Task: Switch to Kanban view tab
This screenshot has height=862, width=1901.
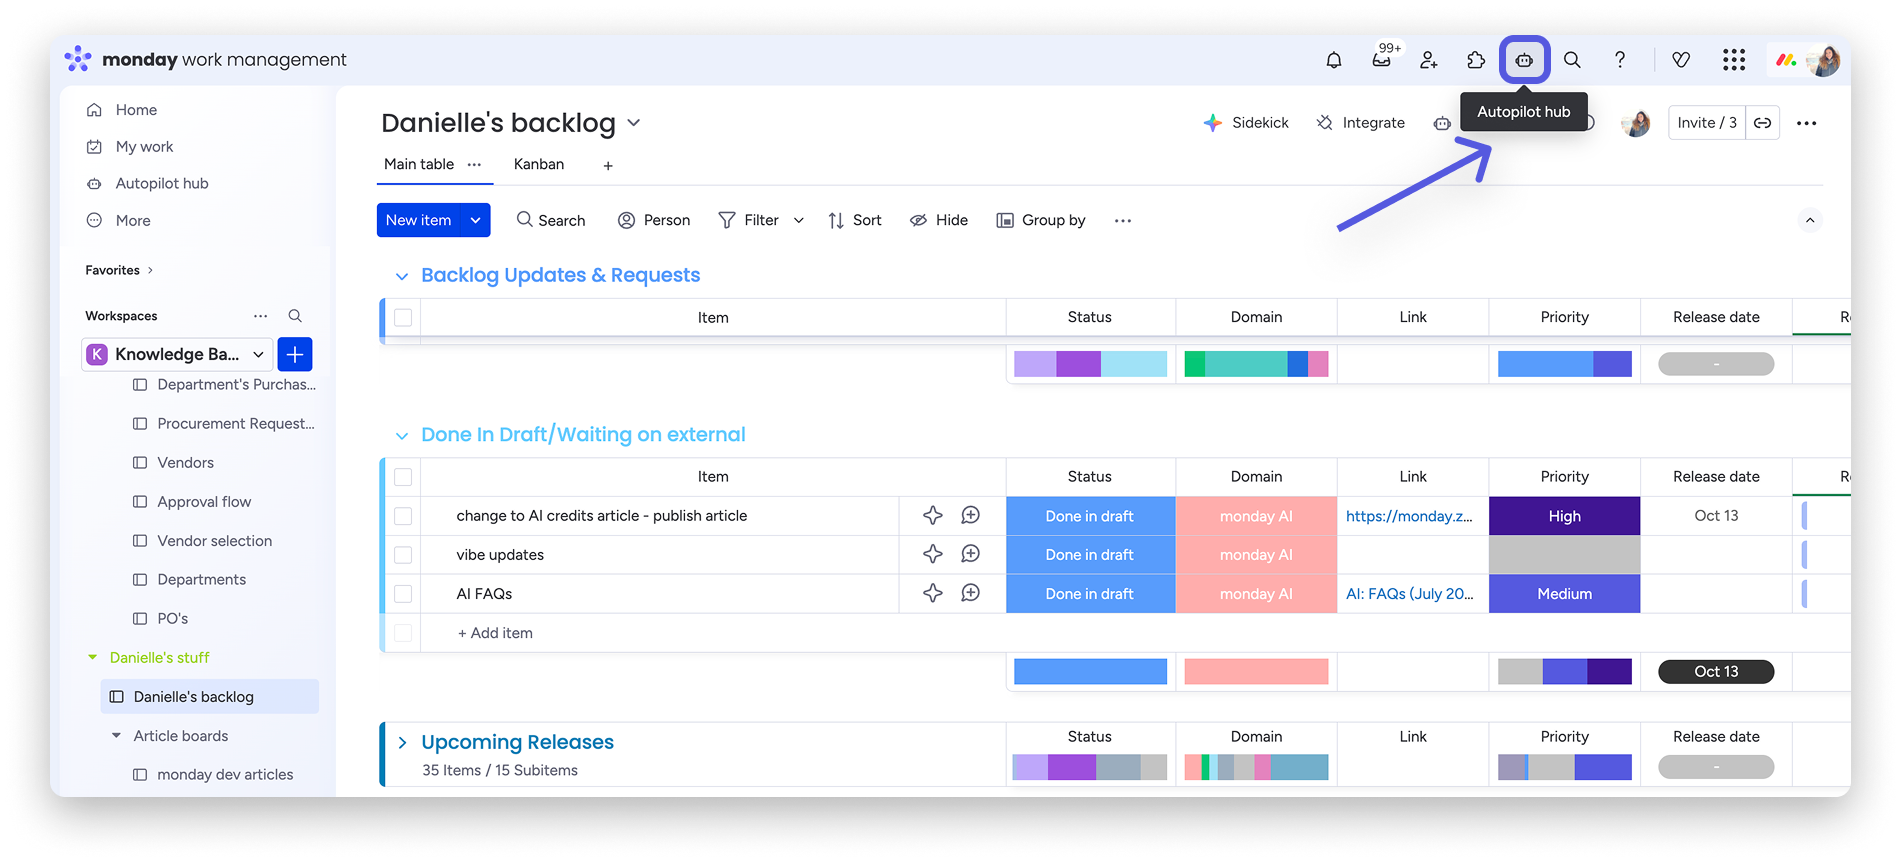Action: 539,164
